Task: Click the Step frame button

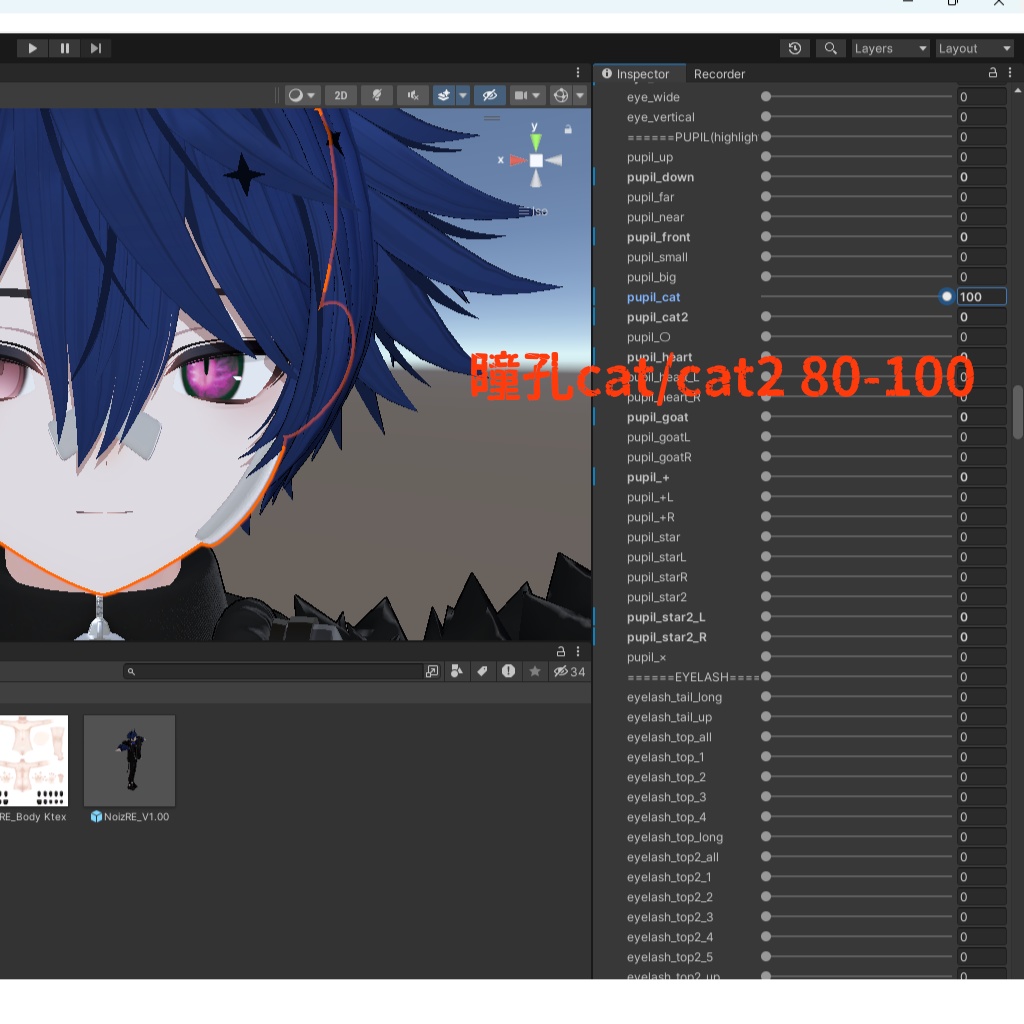Action: (x=96, y=48)
